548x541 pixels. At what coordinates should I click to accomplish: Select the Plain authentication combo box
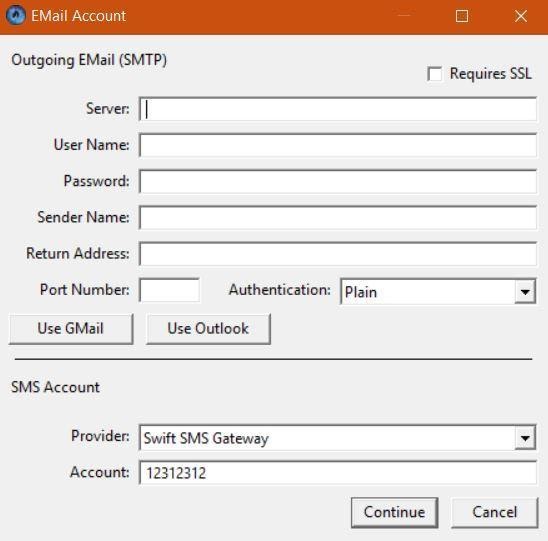(438, 291)
